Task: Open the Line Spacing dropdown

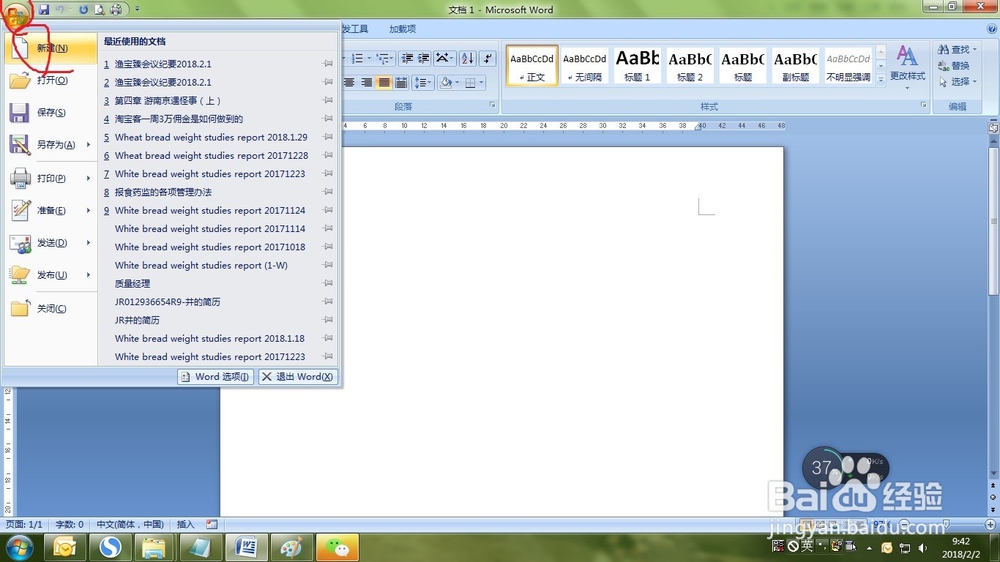Action: 422,82
